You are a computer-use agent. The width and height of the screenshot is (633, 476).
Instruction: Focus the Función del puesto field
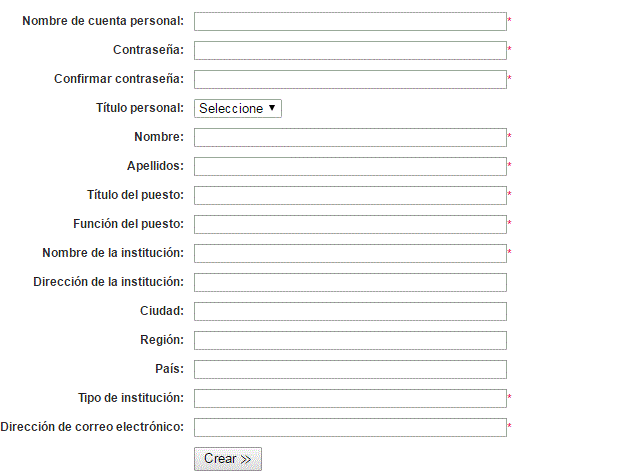(x=350, y=224)
